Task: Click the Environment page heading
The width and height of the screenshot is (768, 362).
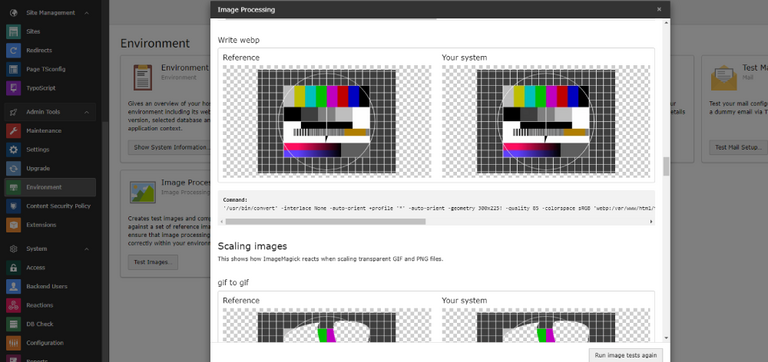Action: [155, 43]
